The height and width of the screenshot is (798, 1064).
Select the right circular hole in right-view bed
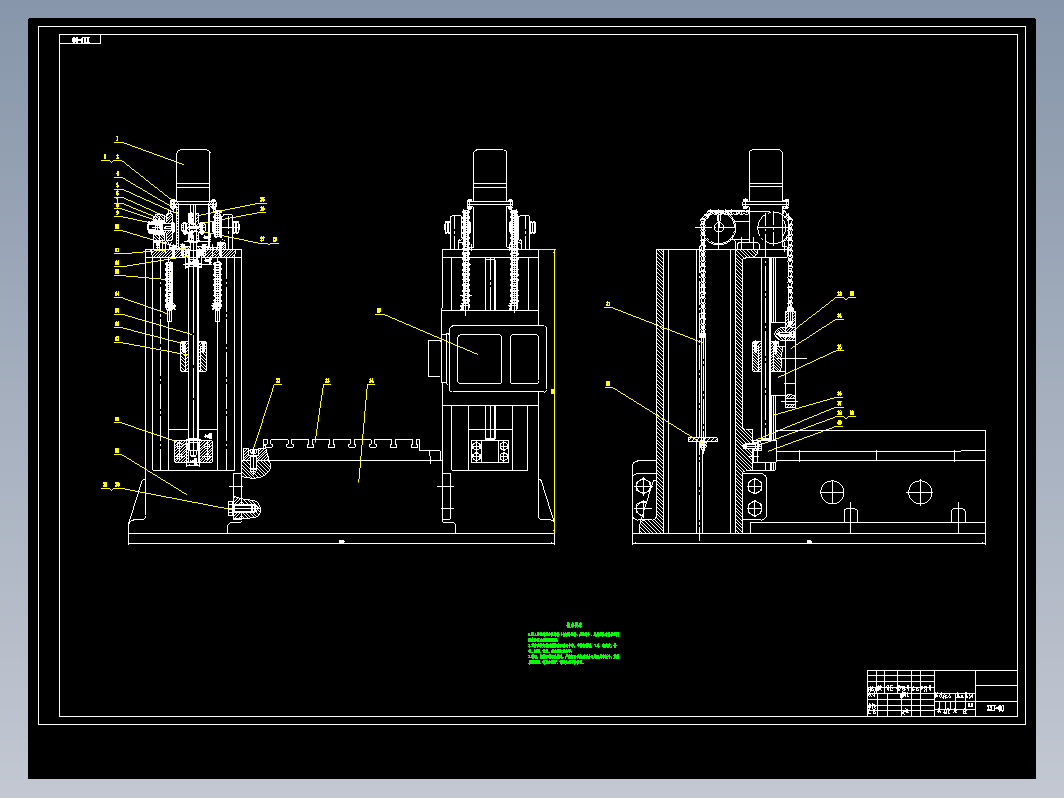(920, 492)
